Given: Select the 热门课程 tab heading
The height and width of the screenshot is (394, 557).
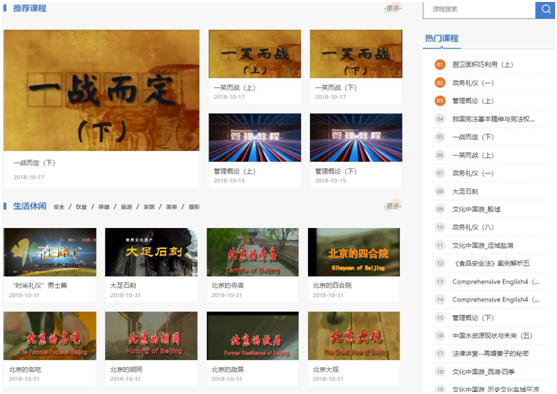Looking at the screenshot, I should [442, 38].
